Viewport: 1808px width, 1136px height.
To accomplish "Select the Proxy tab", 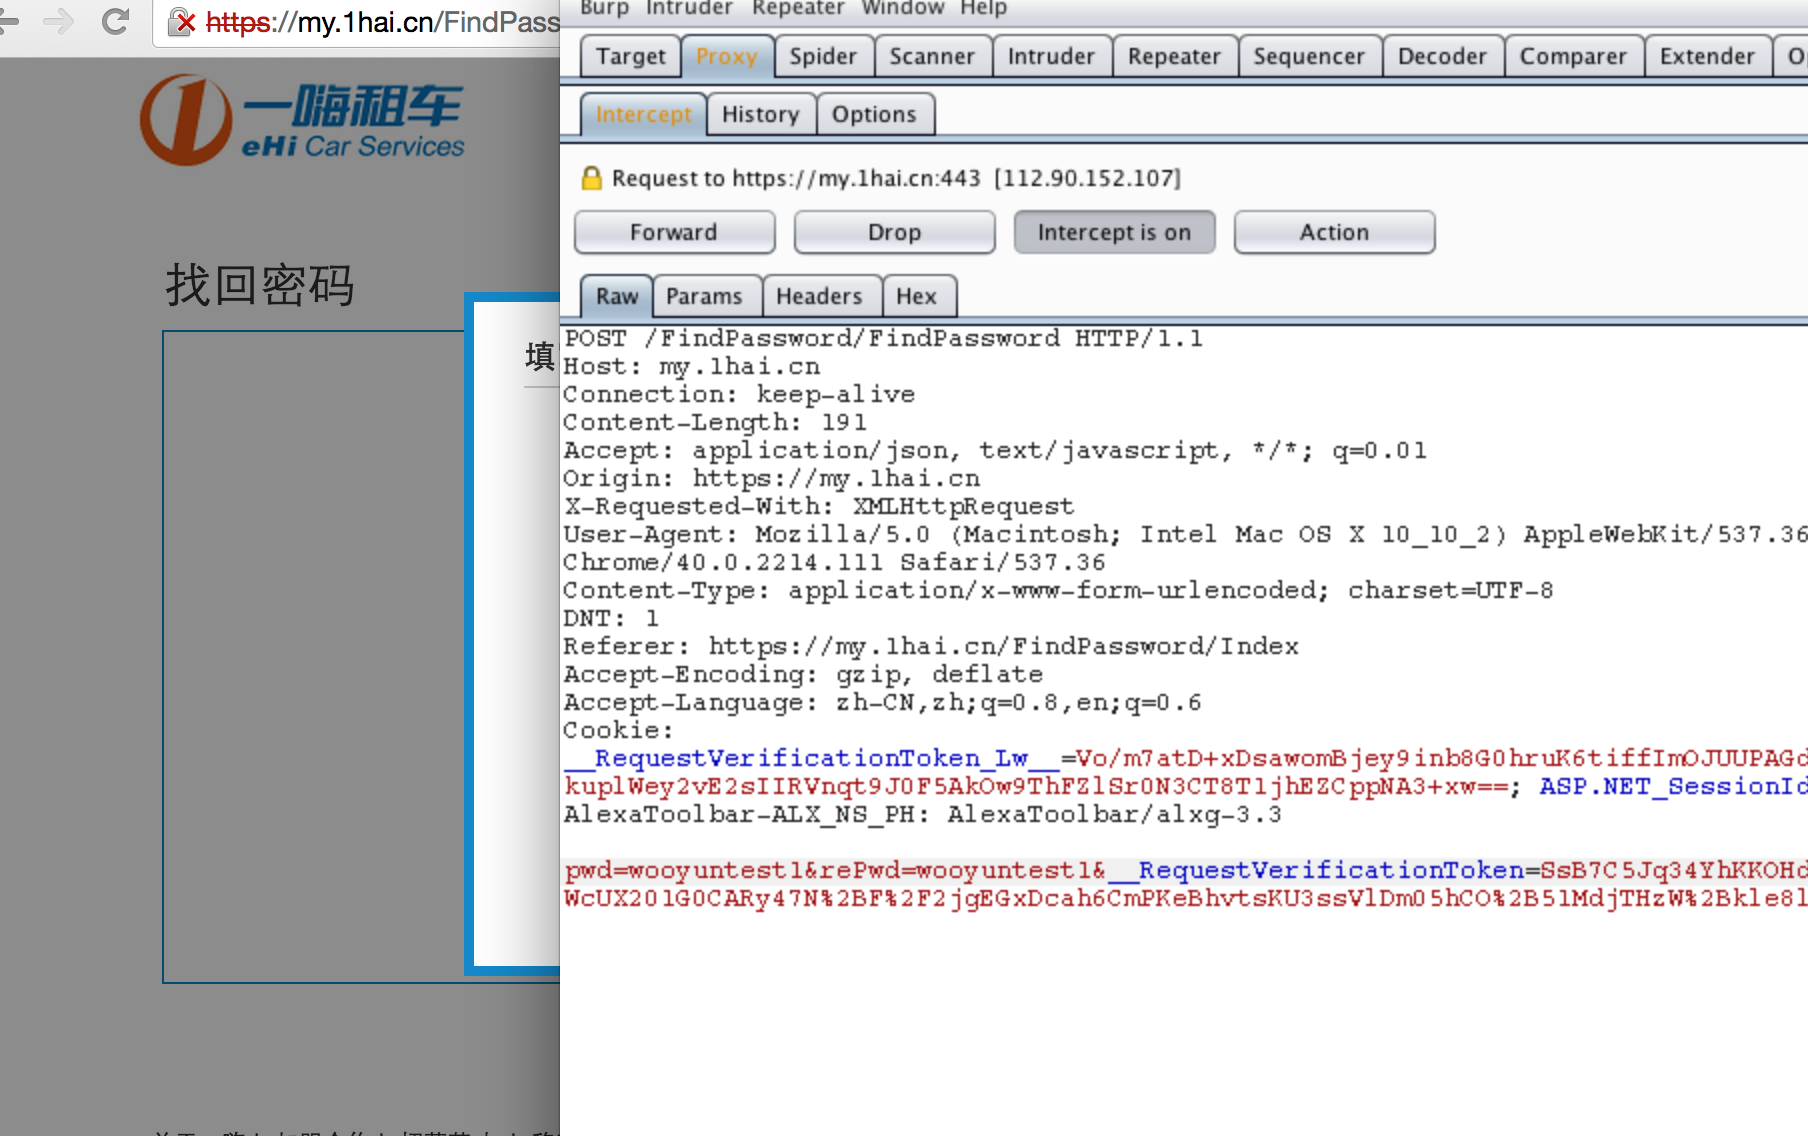I will pyautogui.click(x=727, y=56).
